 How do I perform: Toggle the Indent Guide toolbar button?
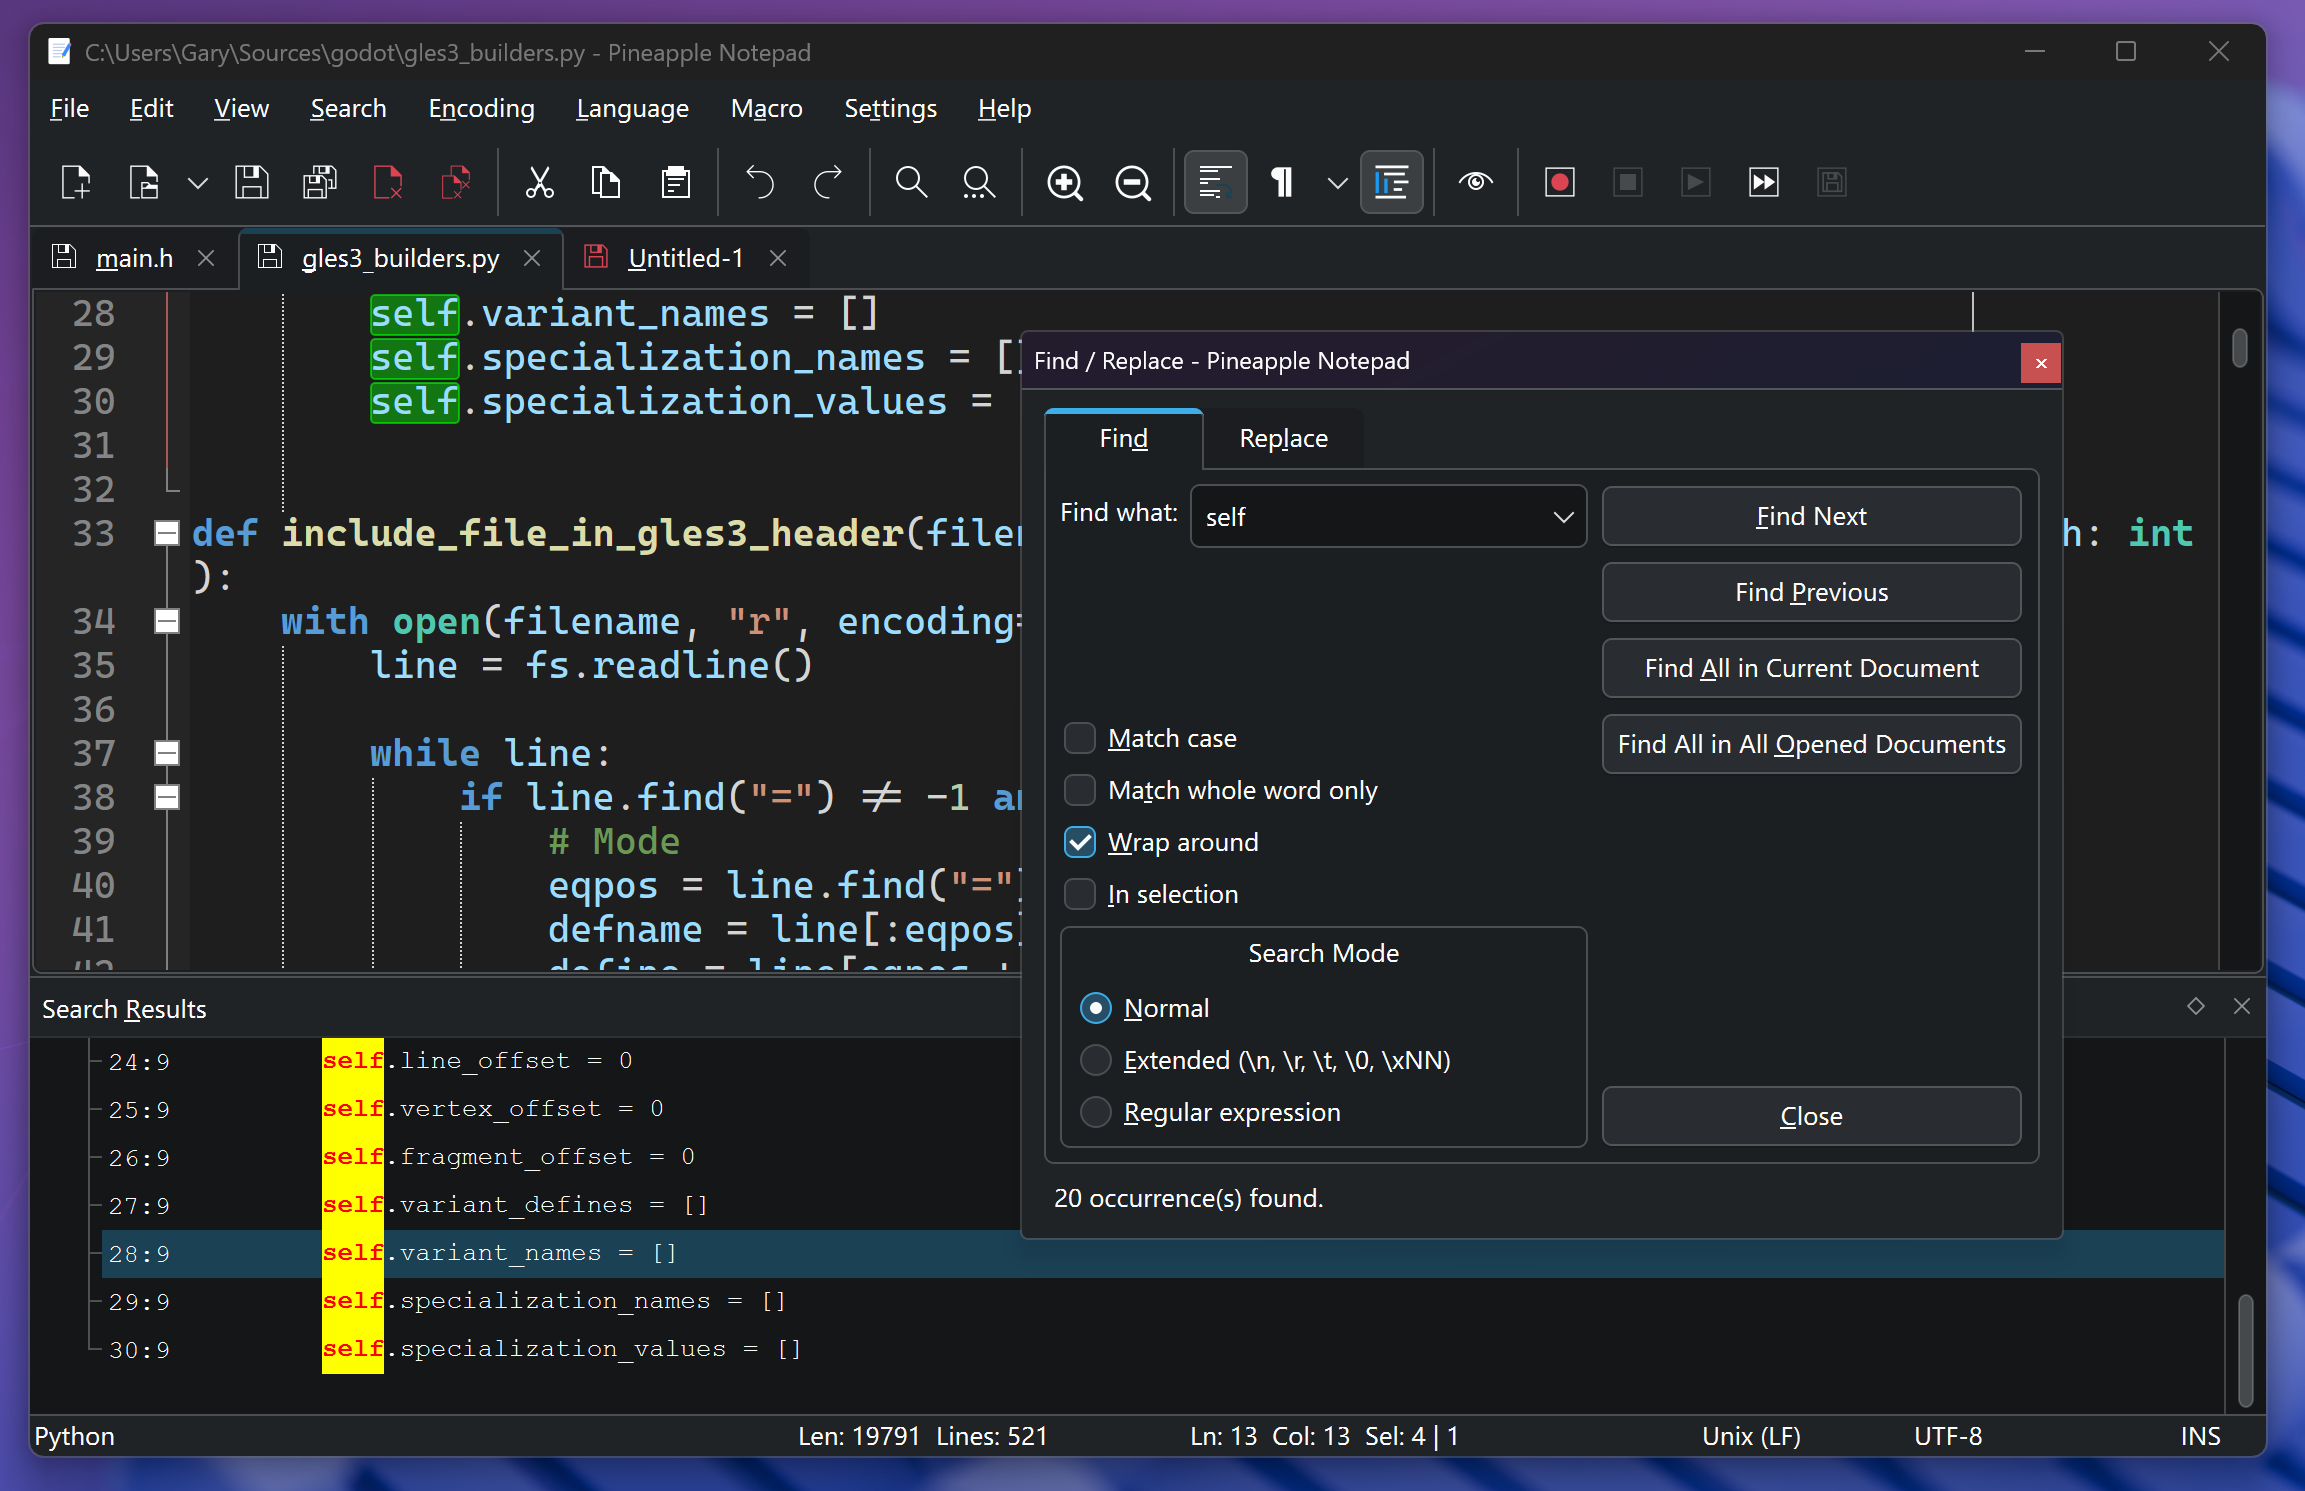(1391, 182)
